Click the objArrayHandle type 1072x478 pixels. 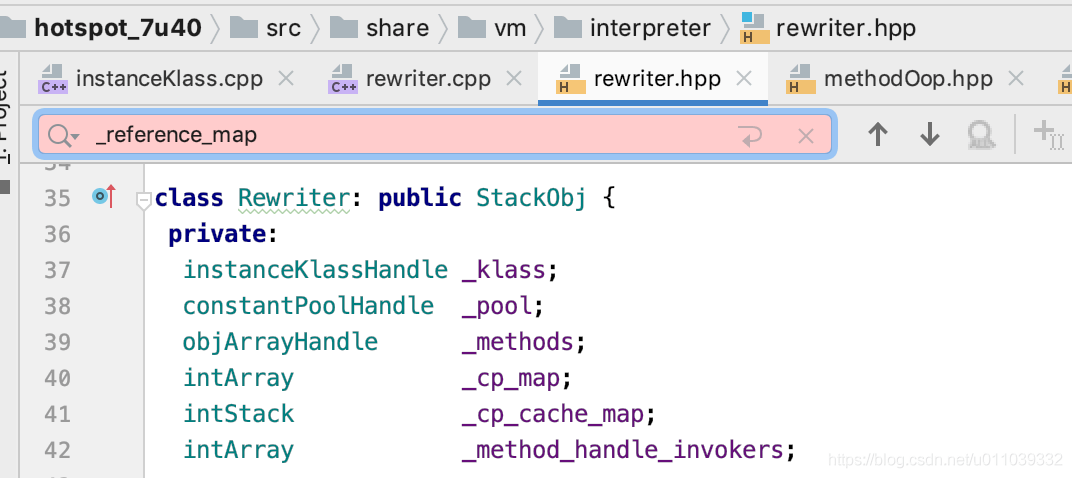point(280,341)
